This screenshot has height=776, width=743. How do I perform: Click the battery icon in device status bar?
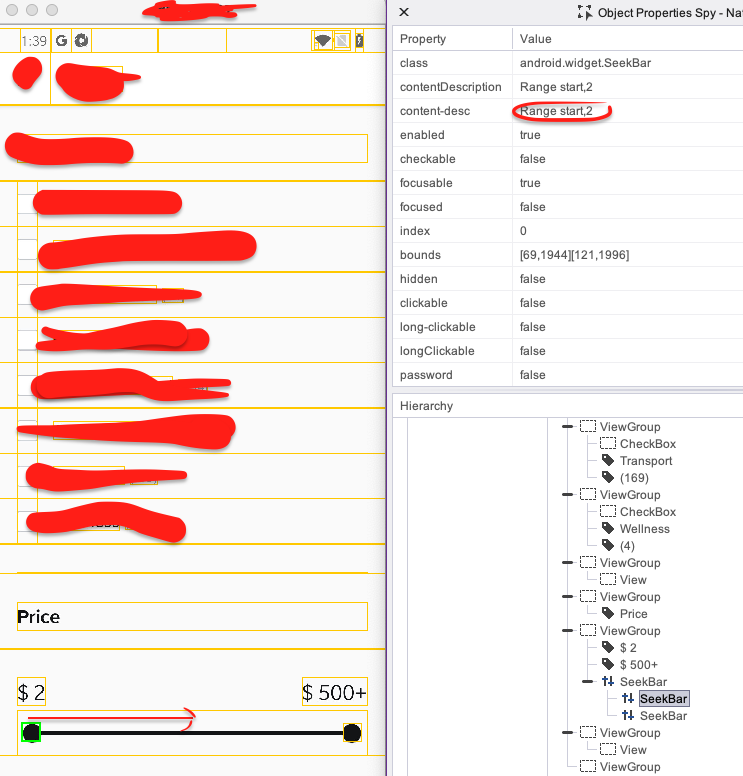pyautogui.click(x=360, y=41)
